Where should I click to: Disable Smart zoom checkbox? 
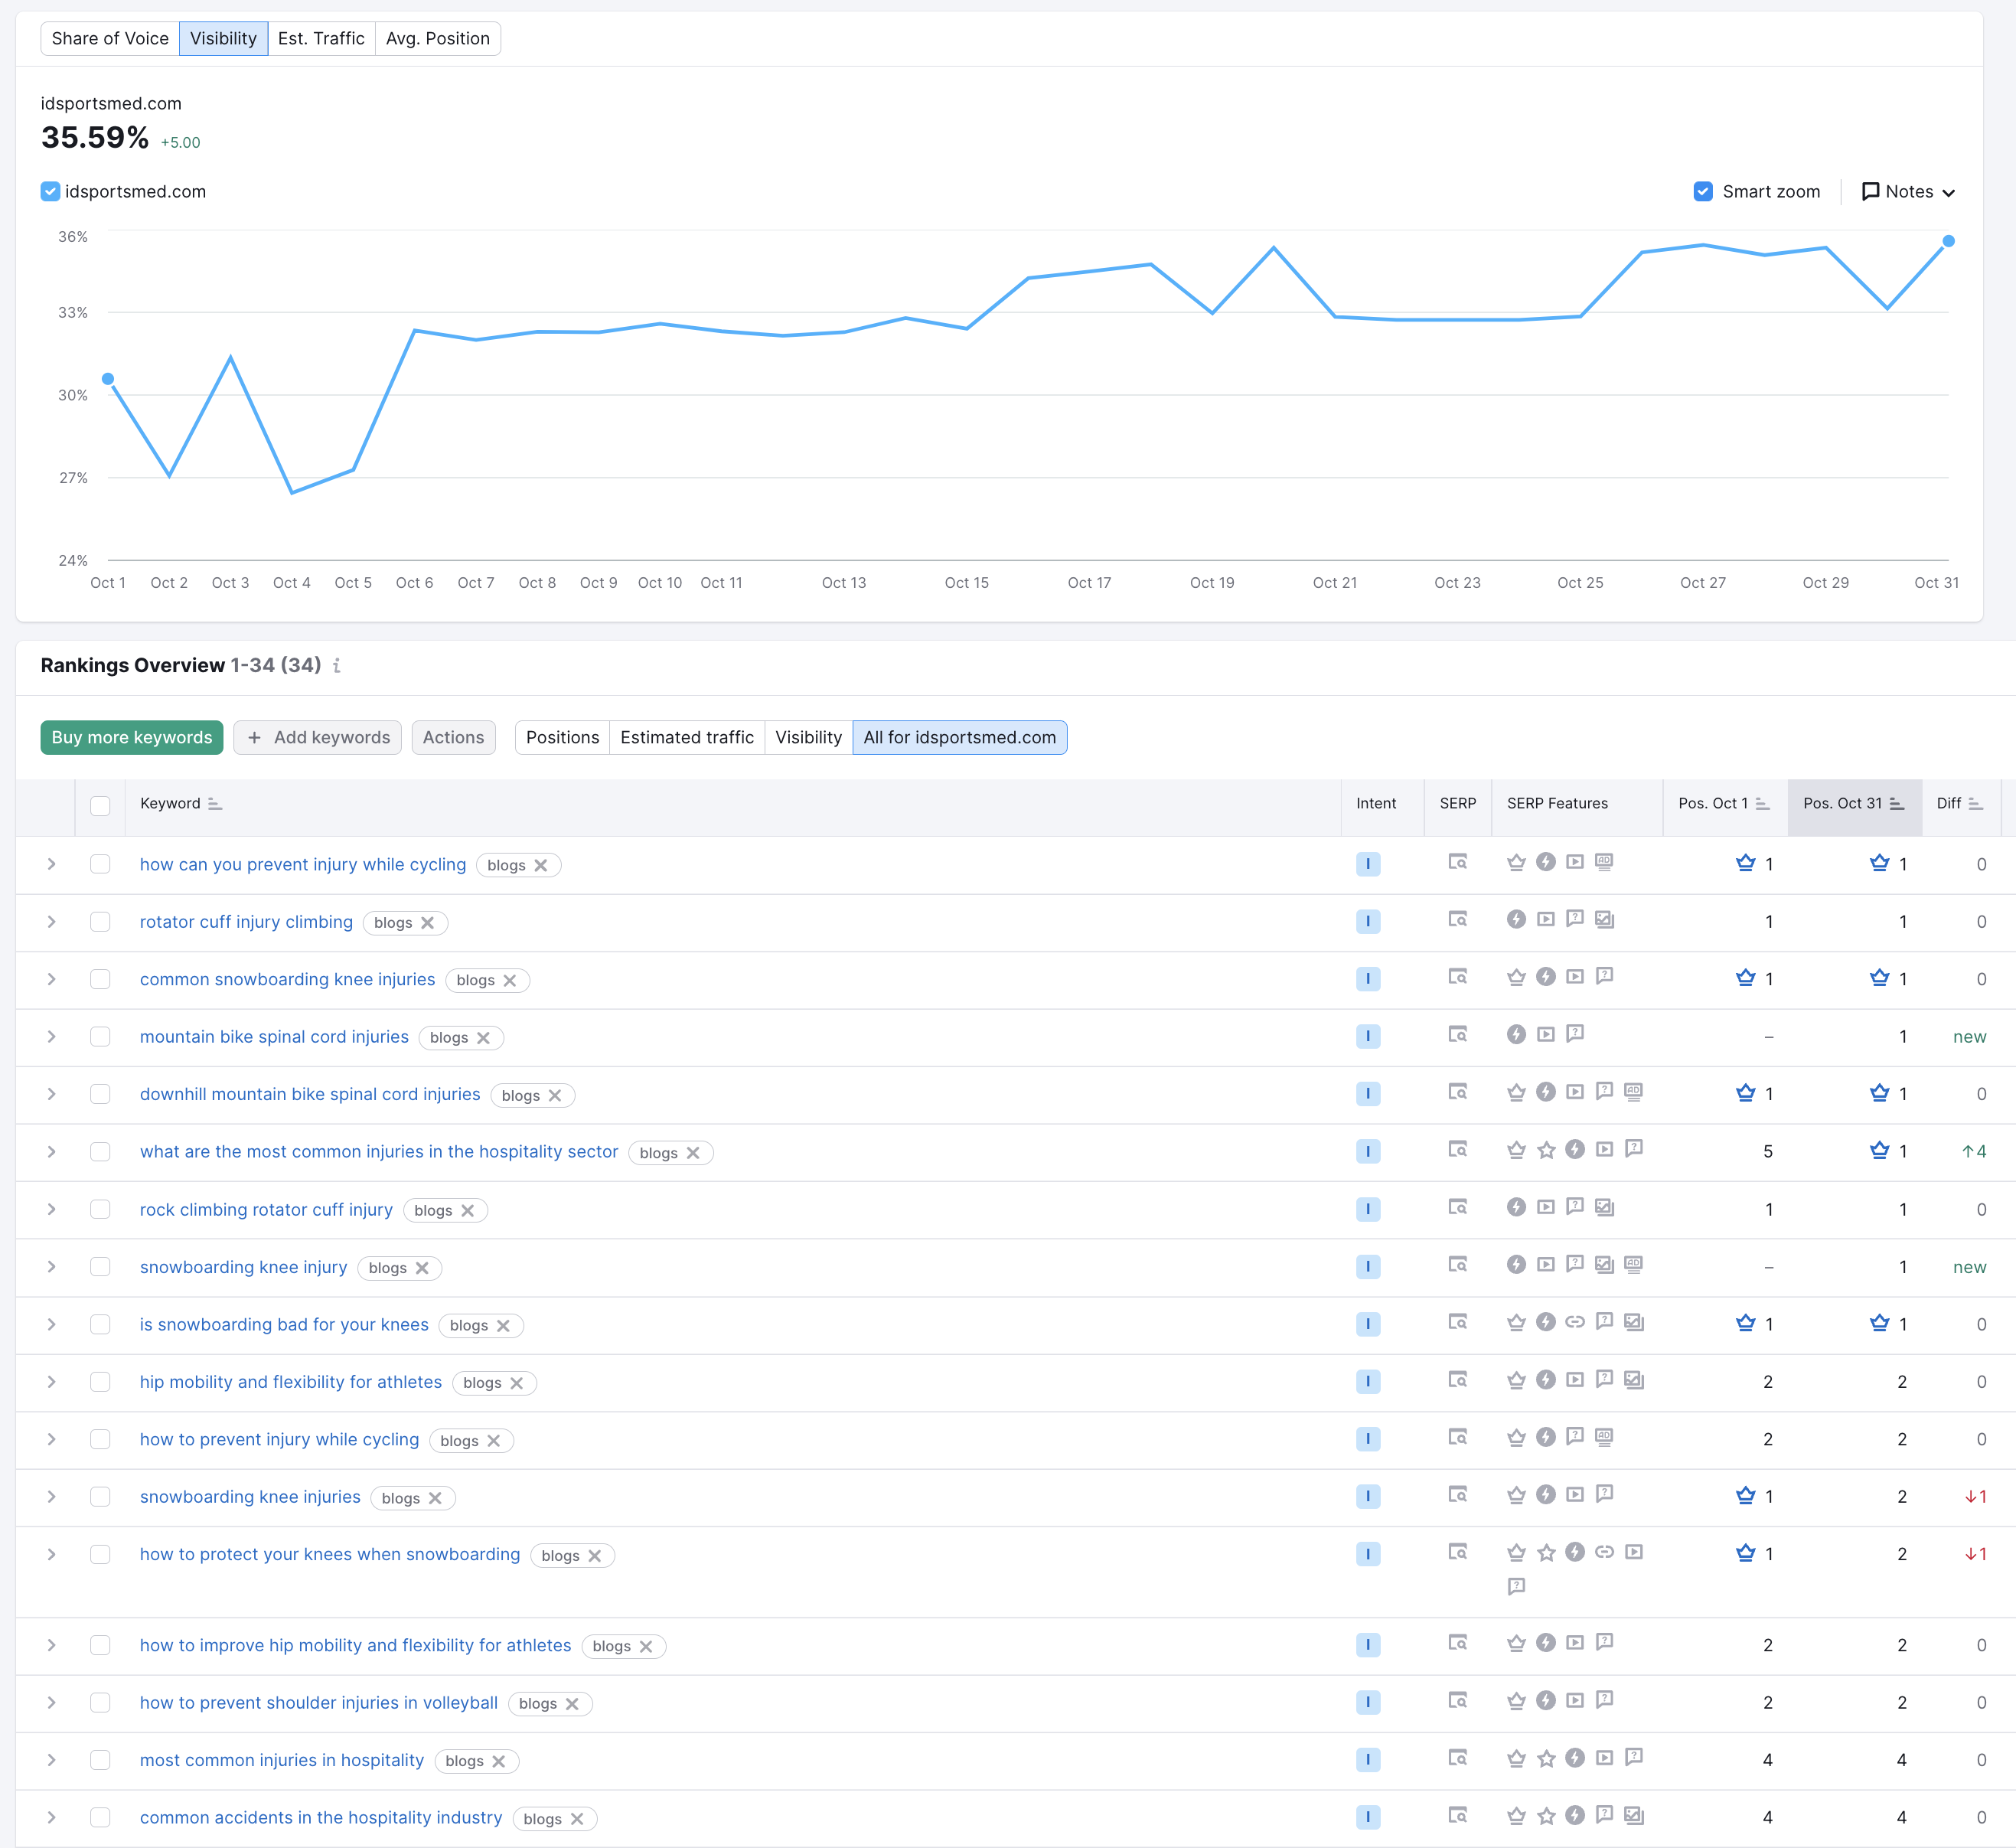click(1703, 191)
